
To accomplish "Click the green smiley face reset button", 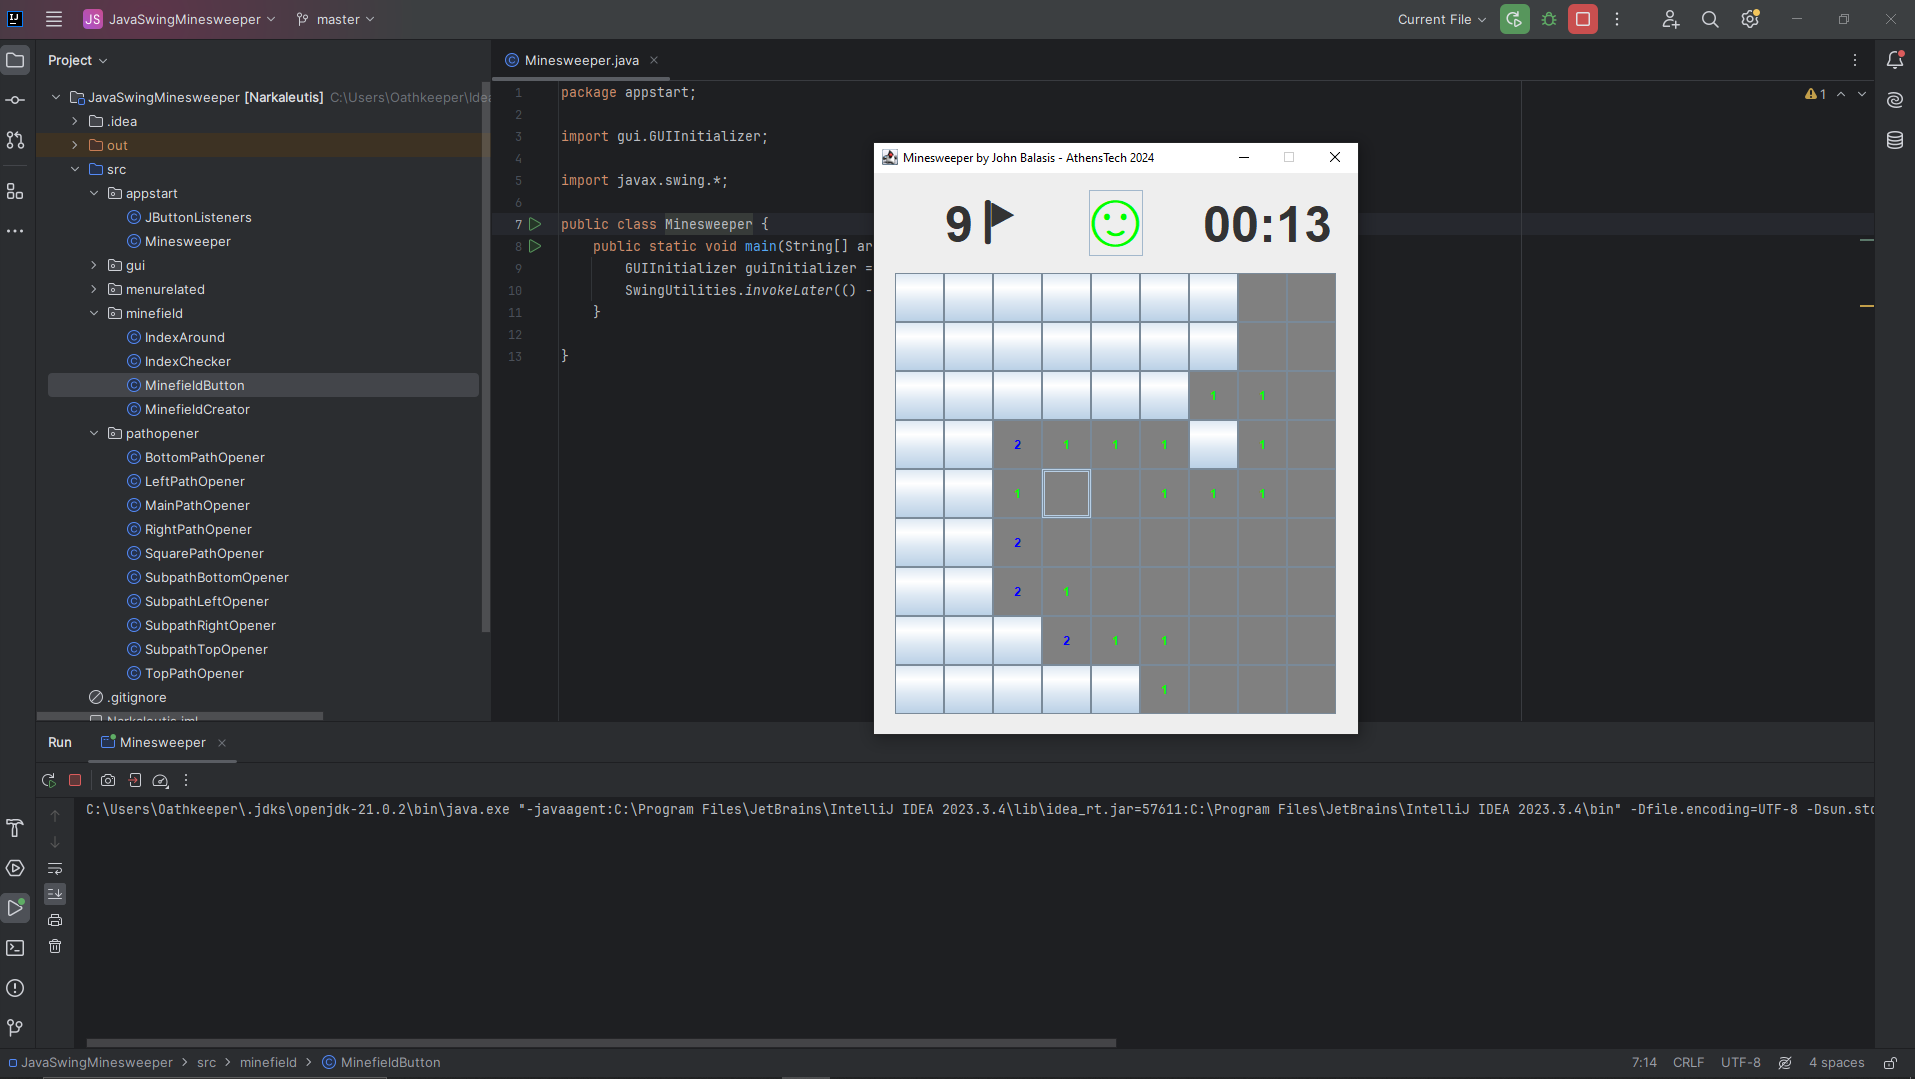I will coord(1115,223).
